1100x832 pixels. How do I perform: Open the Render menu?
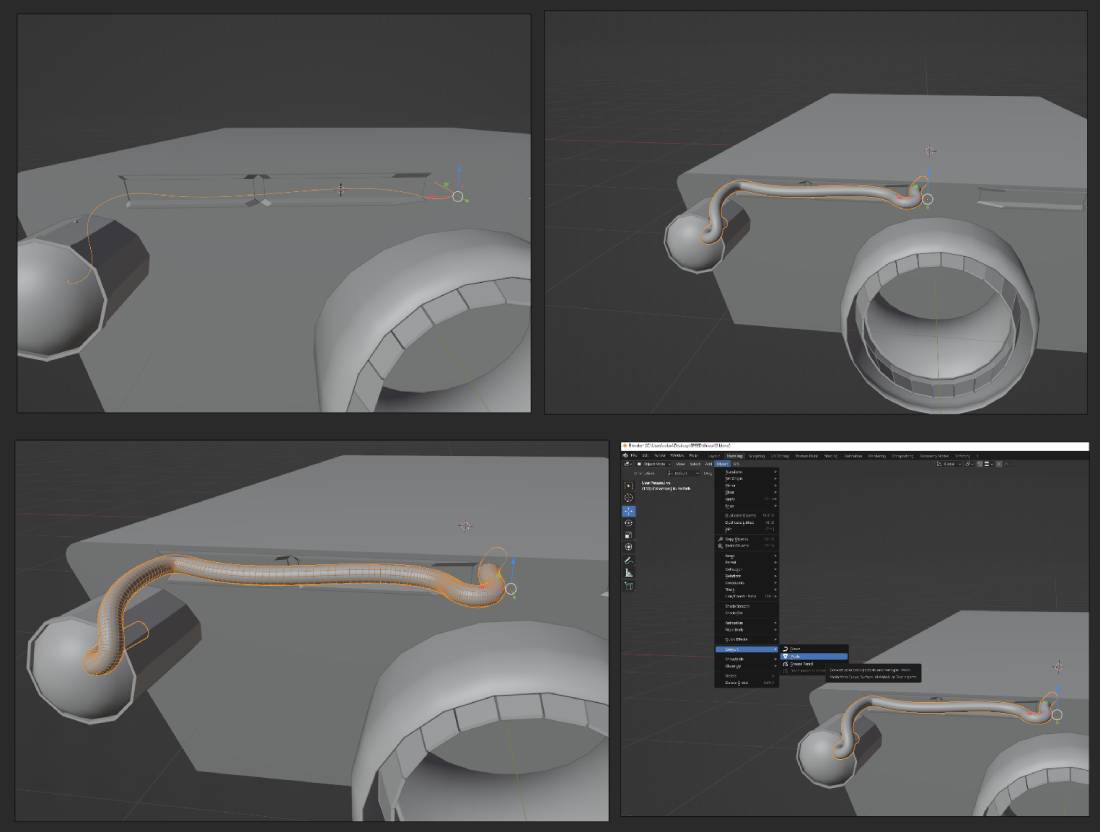point(660,455)
